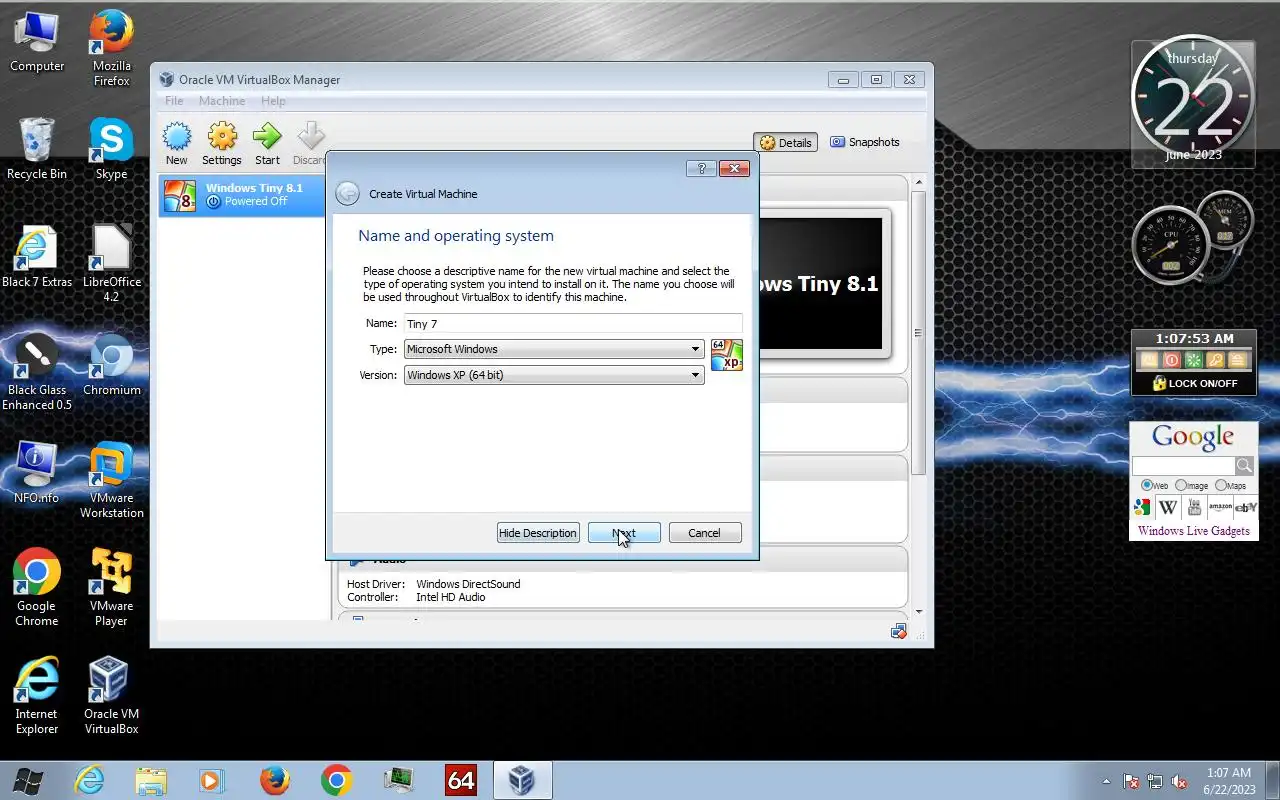The image size is (1280, 800).
Task: Click the eBay icon in Google gadget
Action: click(x=1246, y=507)
